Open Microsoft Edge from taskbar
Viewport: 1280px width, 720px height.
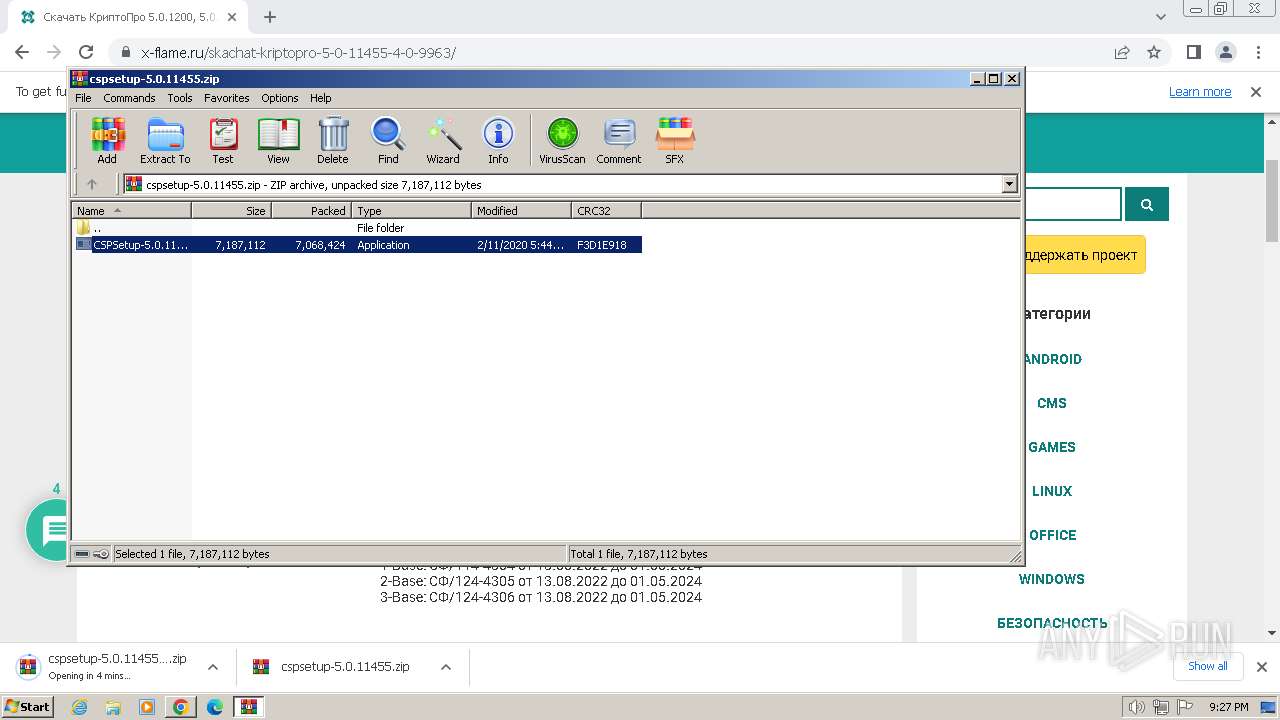(214, 707)
